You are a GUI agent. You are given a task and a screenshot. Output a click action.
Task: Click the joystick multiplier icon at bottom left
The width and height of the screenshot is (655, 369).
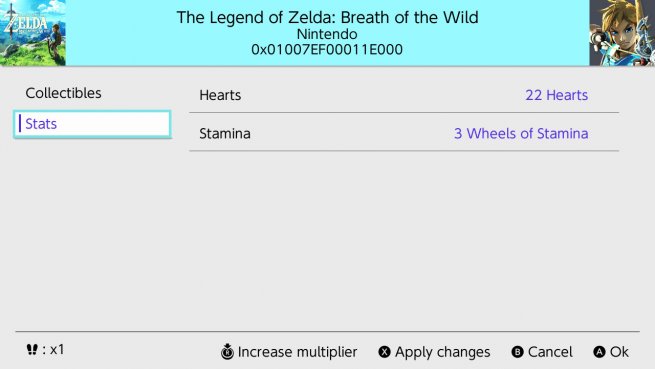pyautogui.click(x=32, y=349)
